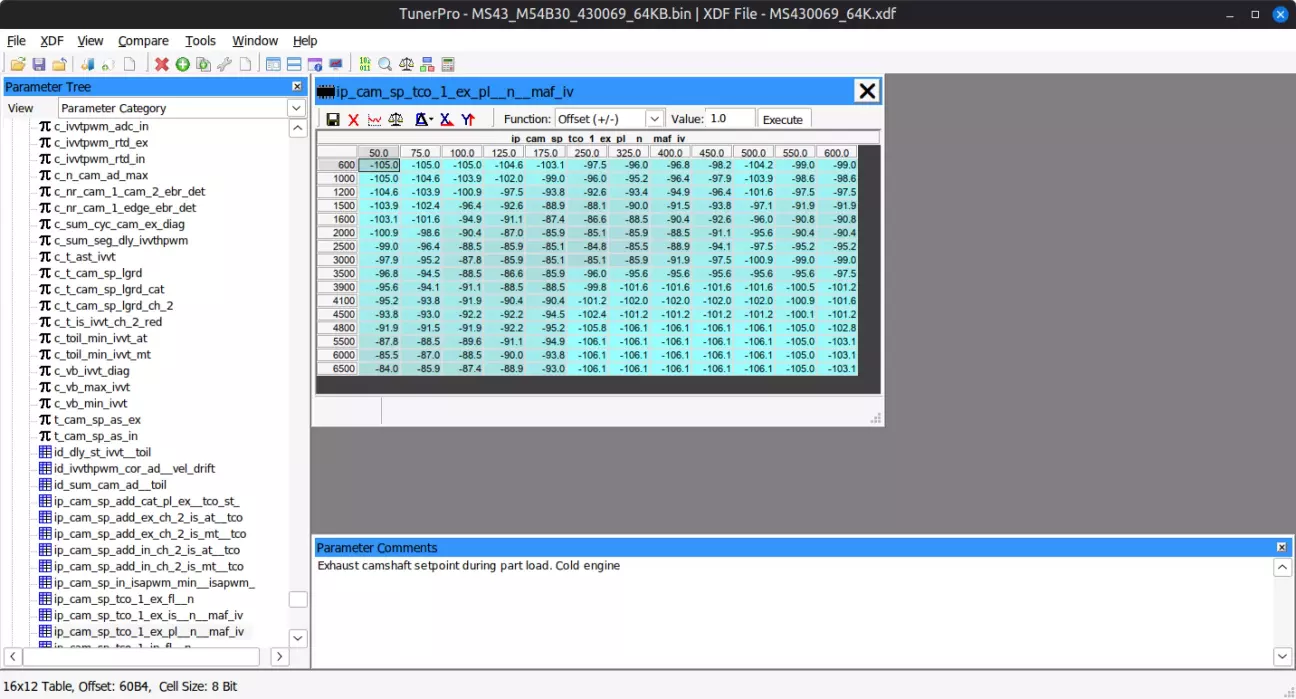Screen dimensions: 1296x699
Task: Click the red X delete icon in main toolbar
Action: 162,65
